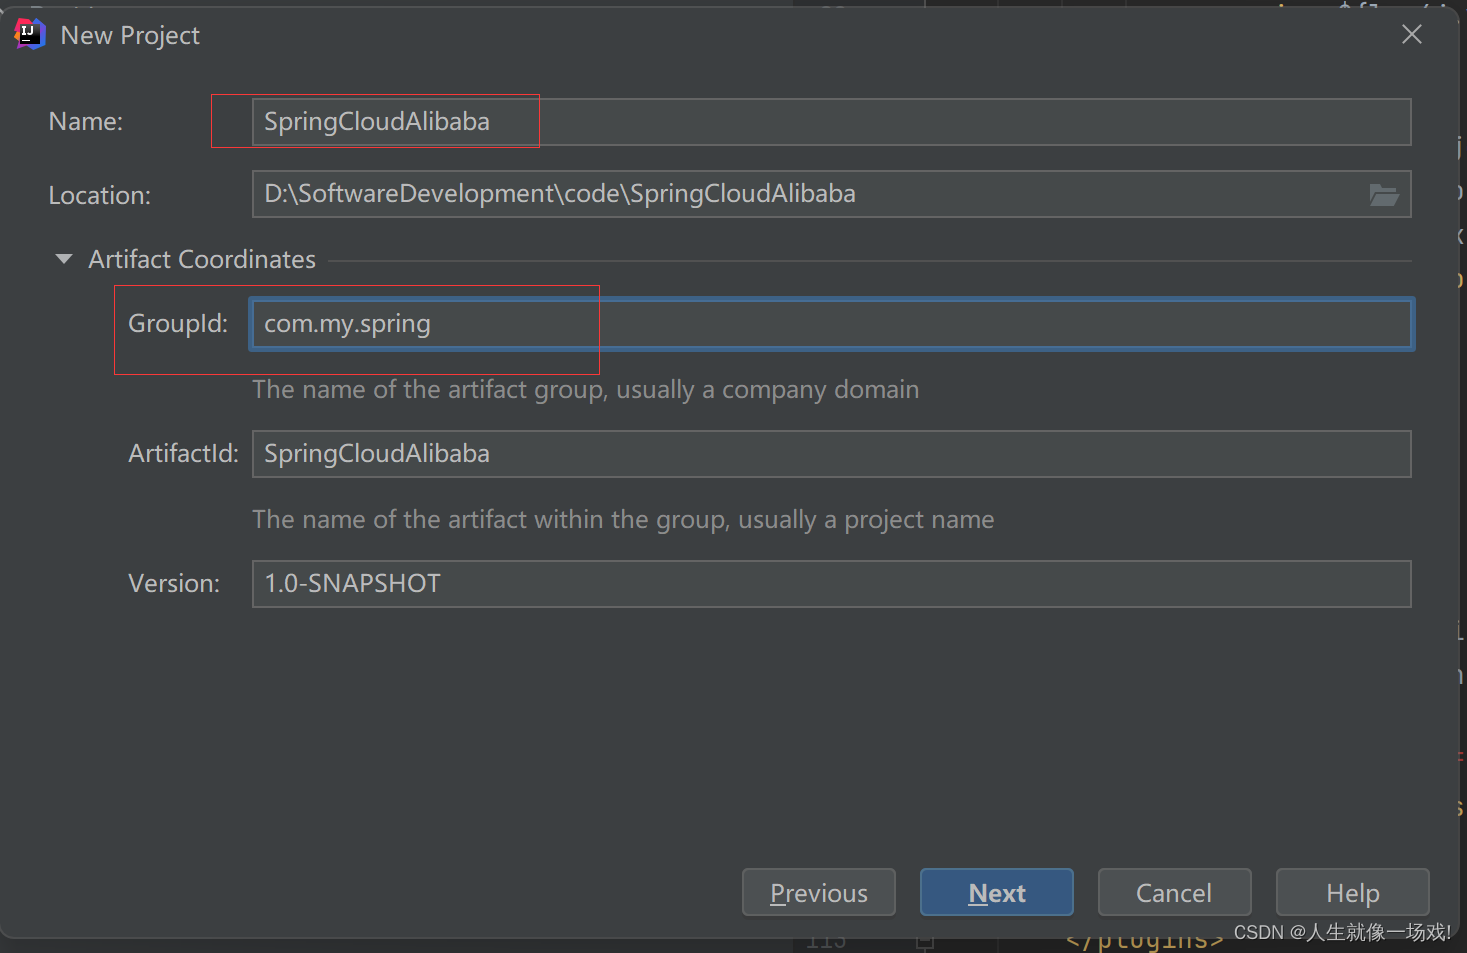Focus the GroupId text field
Viewport: 1467px width, 953px height.
click(x=831, y=324)
